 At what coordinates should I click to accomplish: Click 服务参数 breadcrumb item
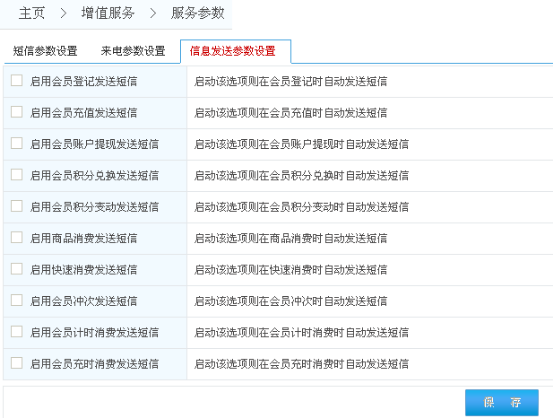(198, 13)
